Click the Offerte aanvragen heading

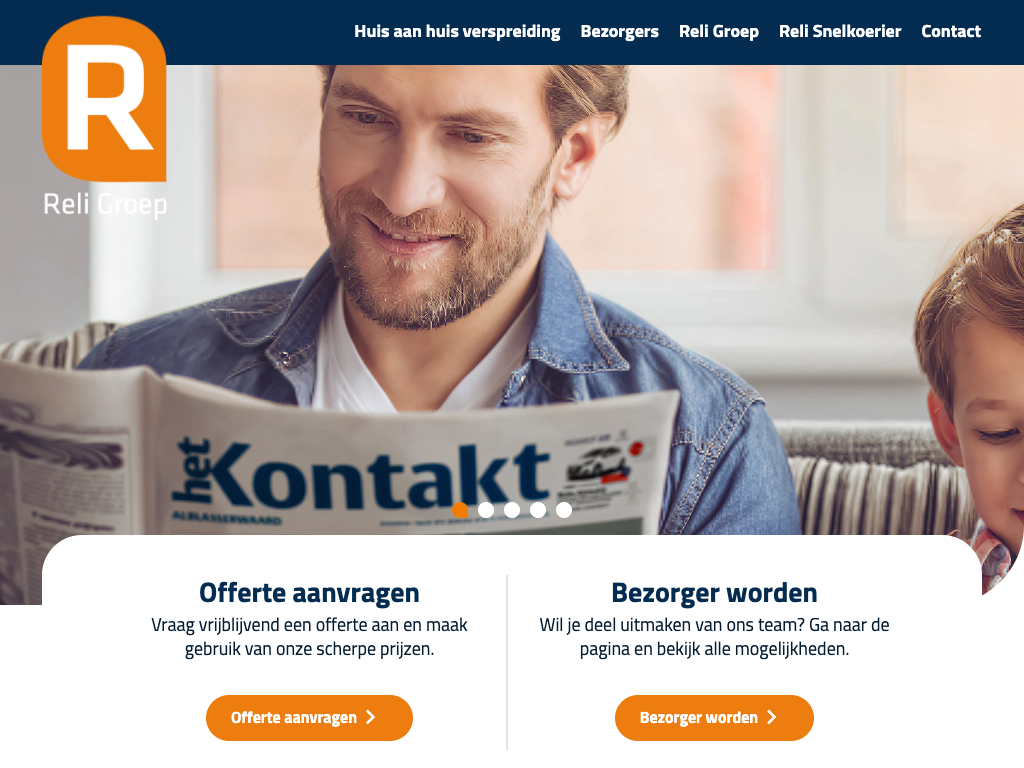(x=310, y=593)
